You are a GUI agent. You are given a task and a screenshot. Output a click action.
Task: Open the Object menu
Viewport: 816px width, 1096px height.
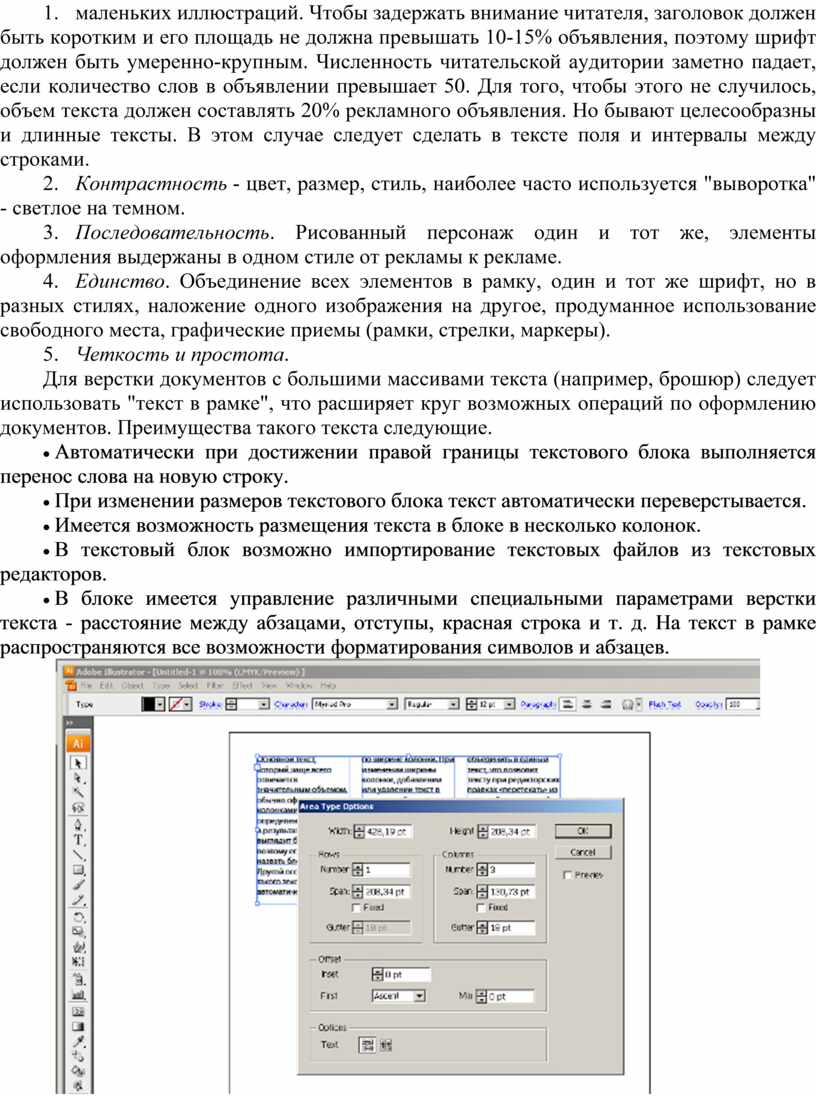132,686
